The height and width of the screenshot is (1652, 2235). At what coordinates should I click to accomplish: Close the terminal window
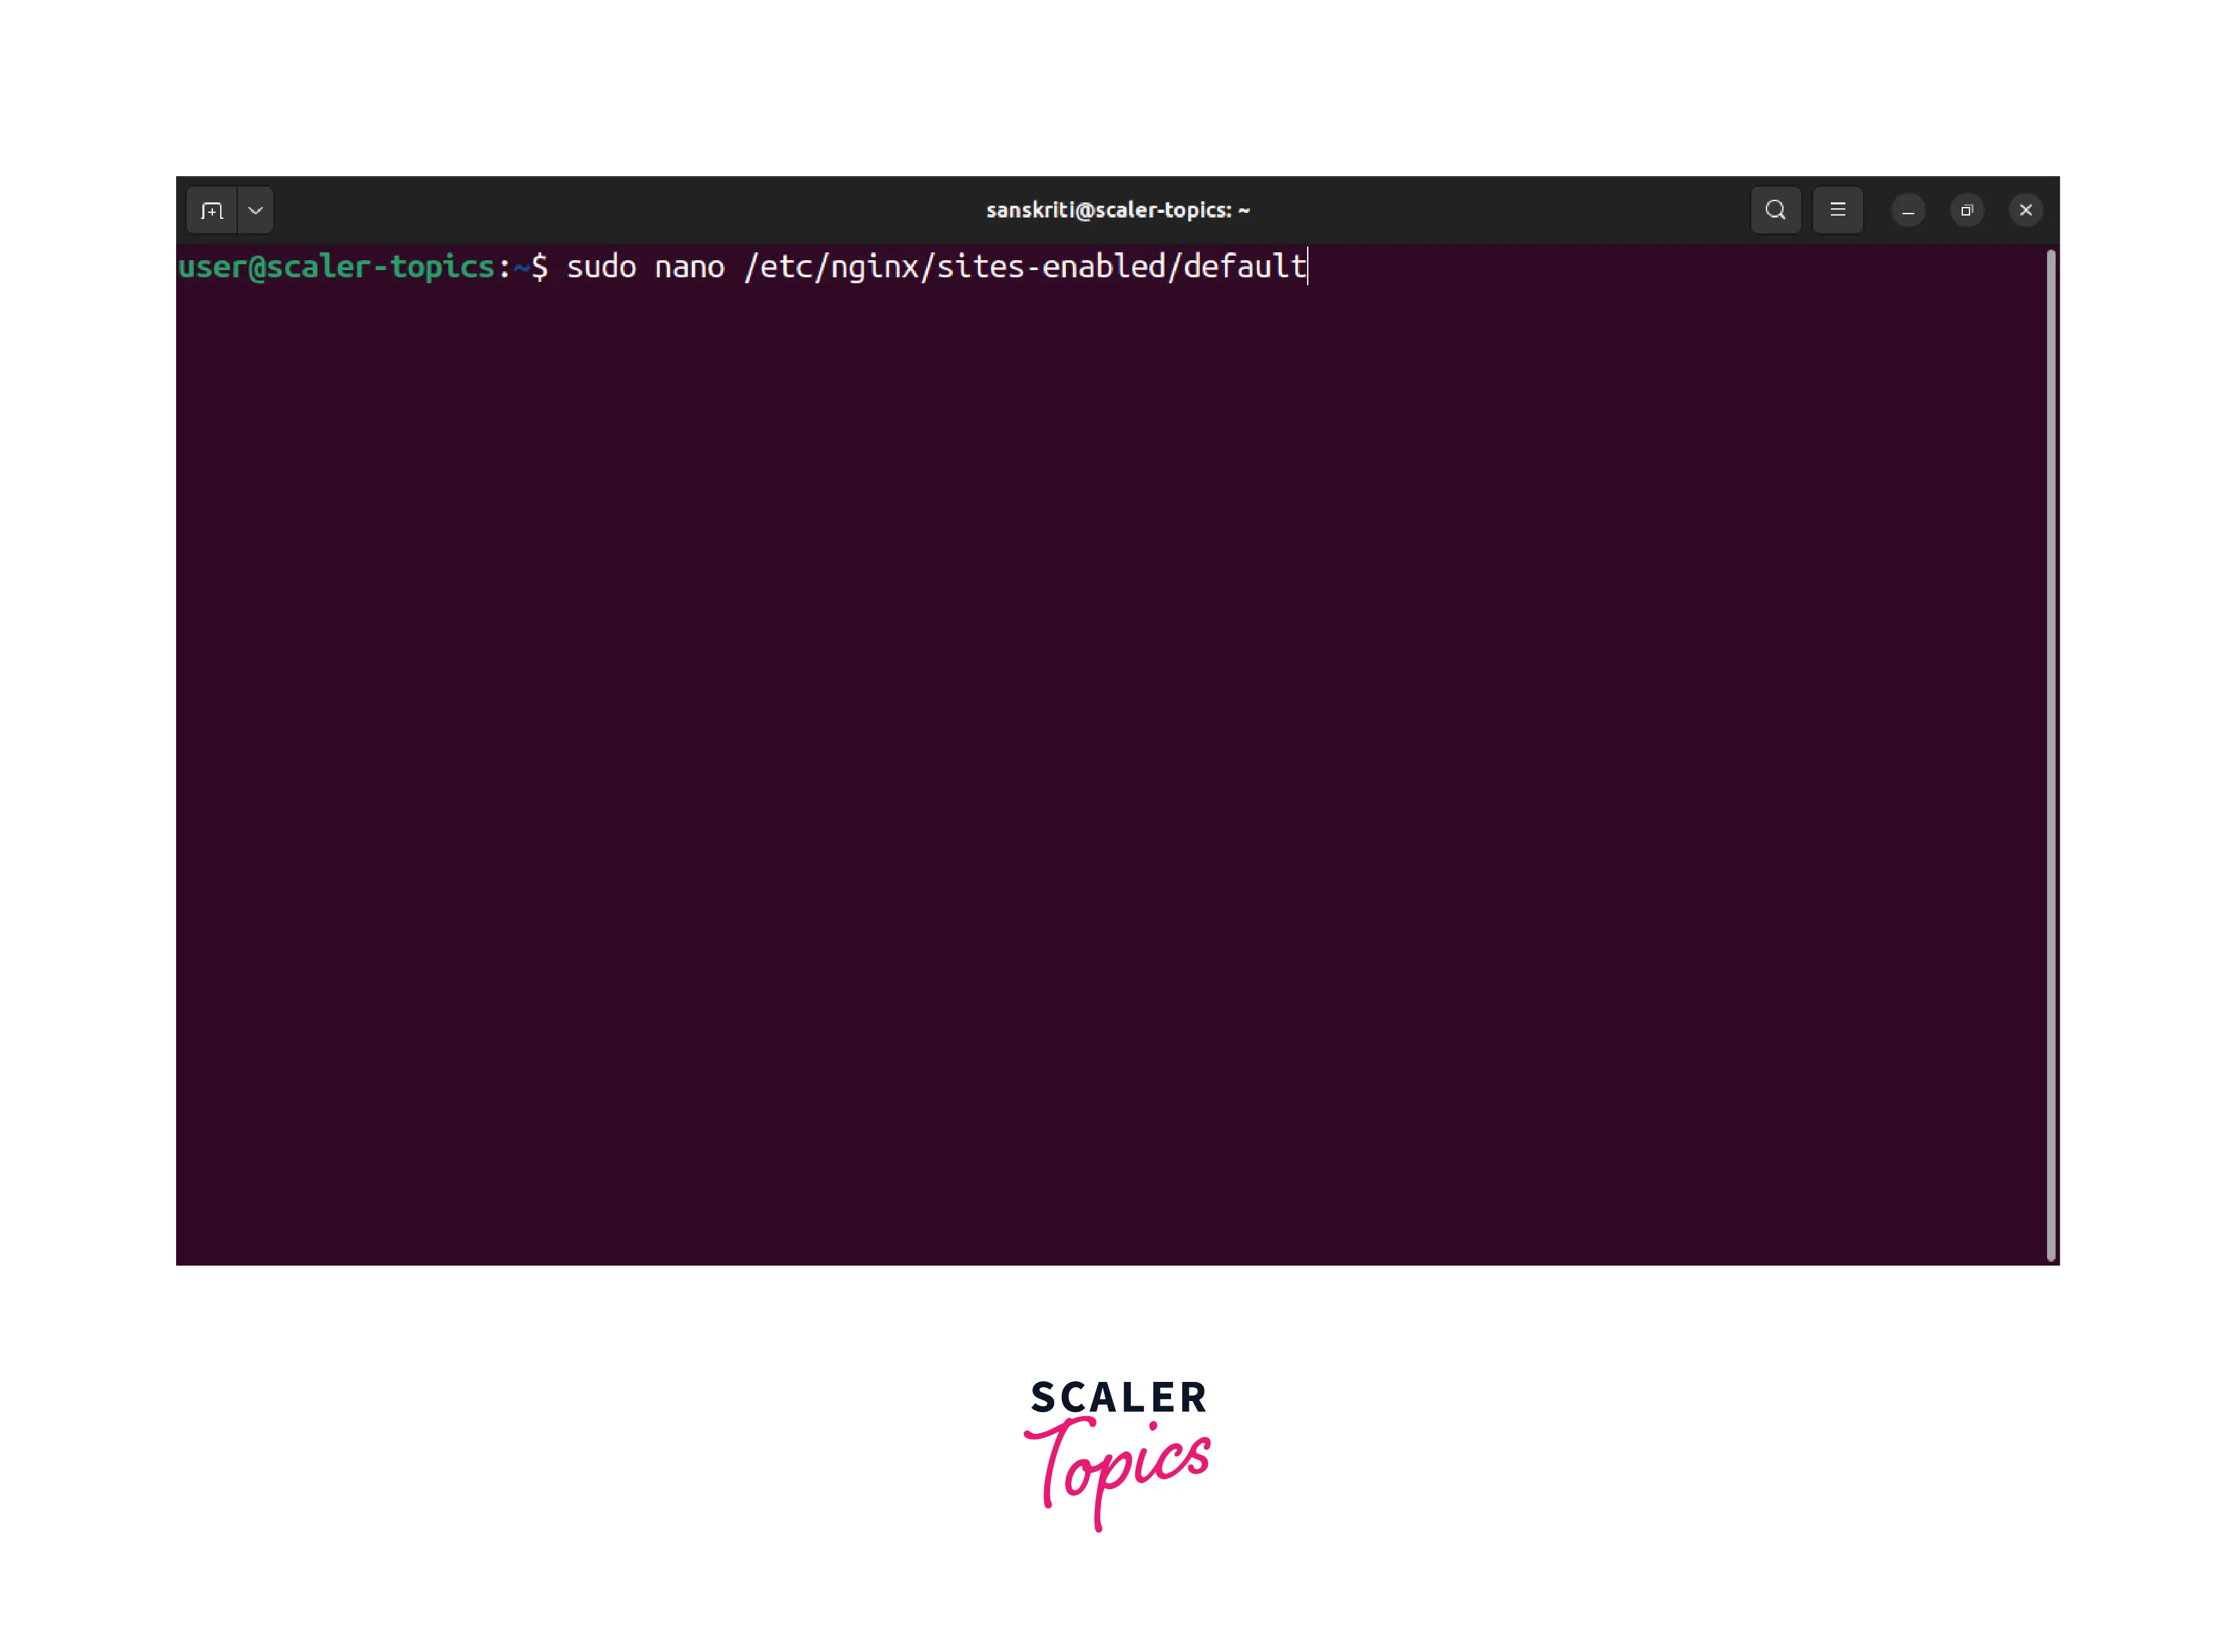tap(2025, 211)
